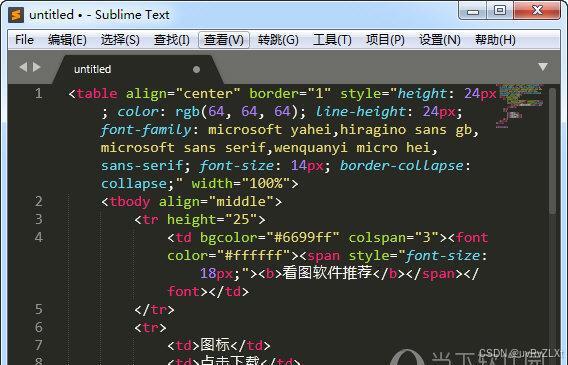Open the 查找(I) menu
The width and height of the screenshot is (568, 365).
coord(172,39)
